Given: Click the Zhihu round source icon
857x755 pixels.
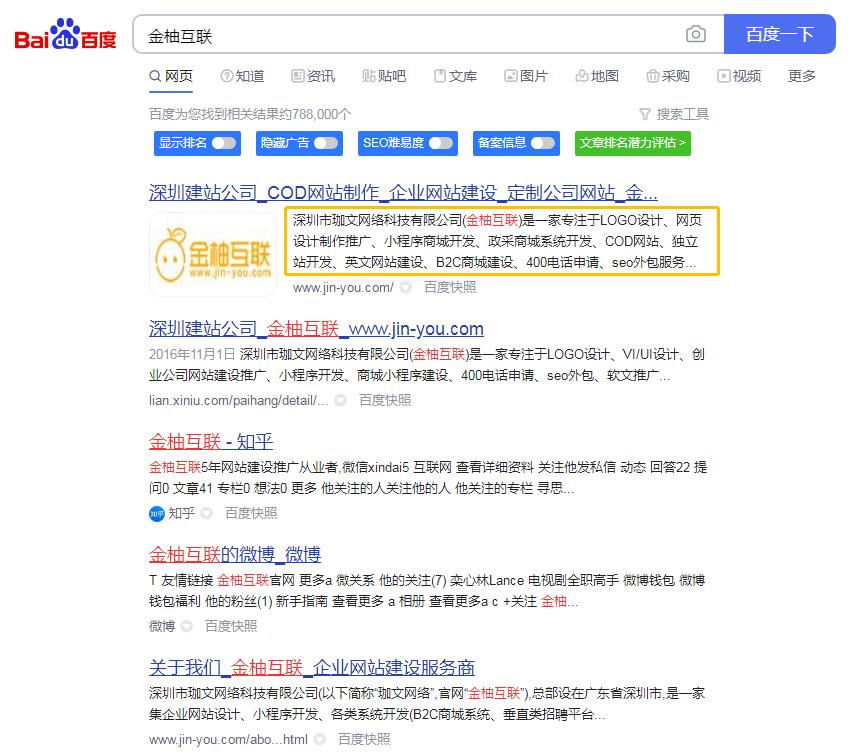Looking at the screenshot, I should pos(157,514).
